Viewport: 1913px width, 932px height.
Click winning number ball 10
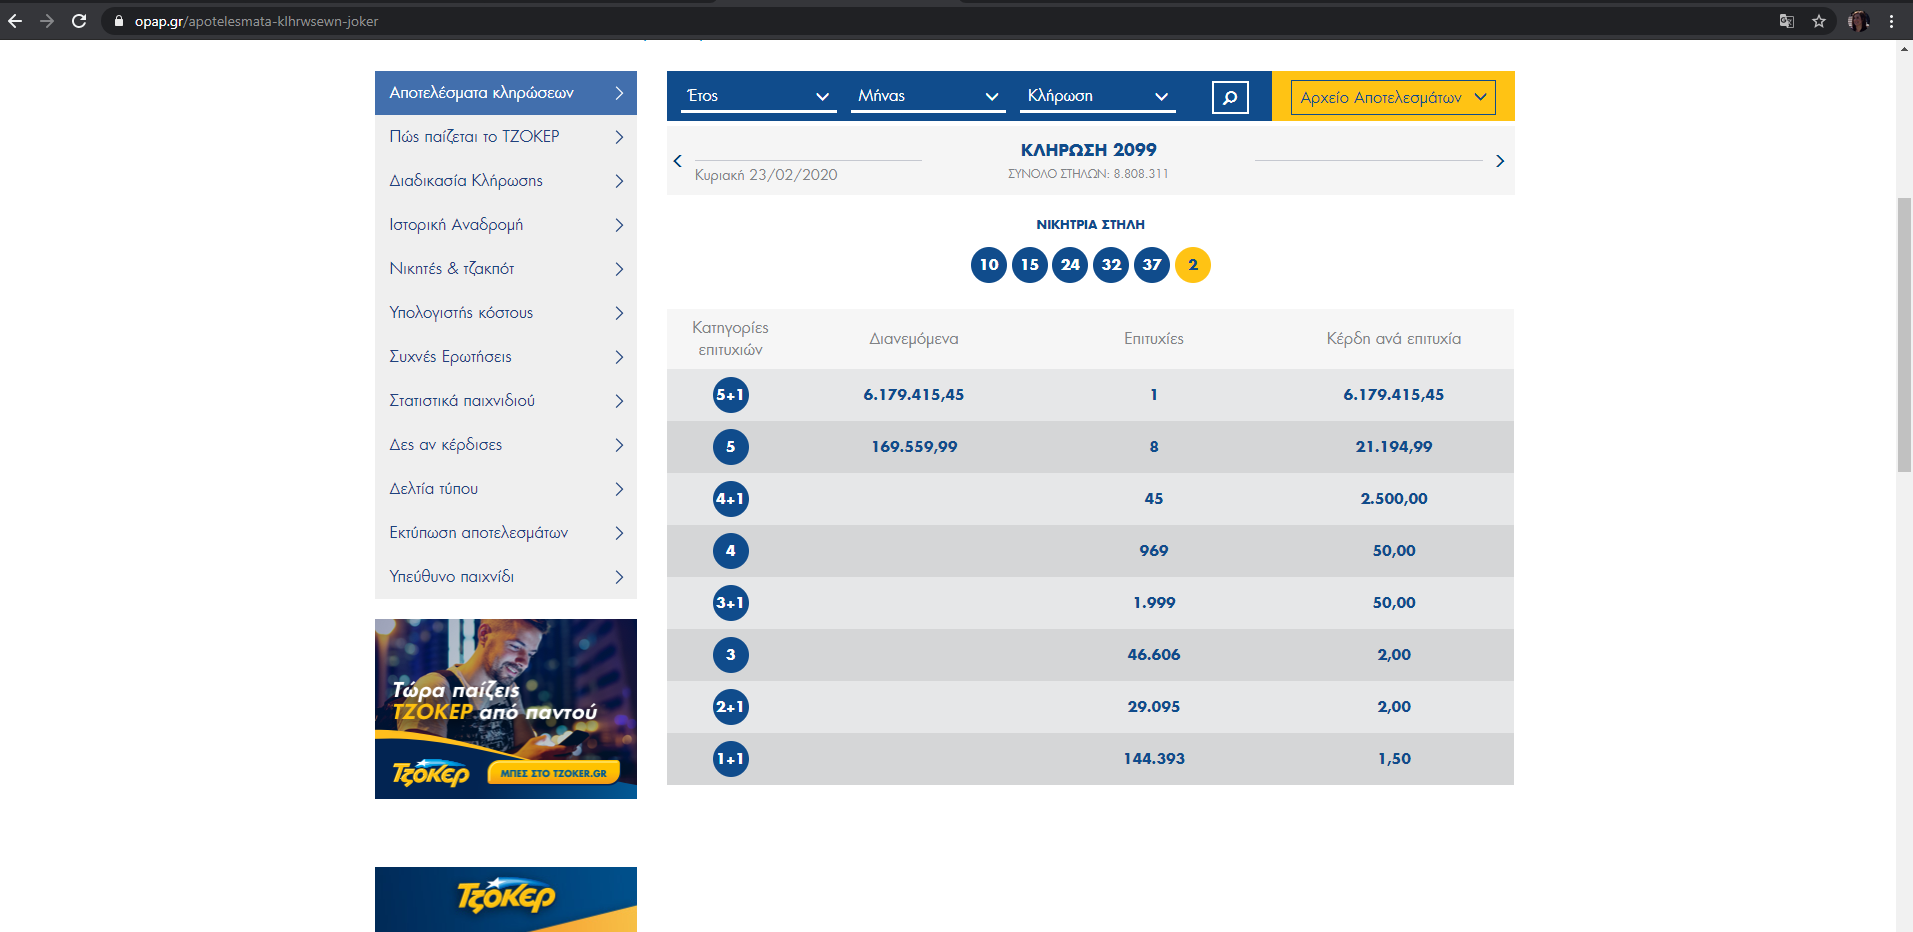[x=989, y=265]
